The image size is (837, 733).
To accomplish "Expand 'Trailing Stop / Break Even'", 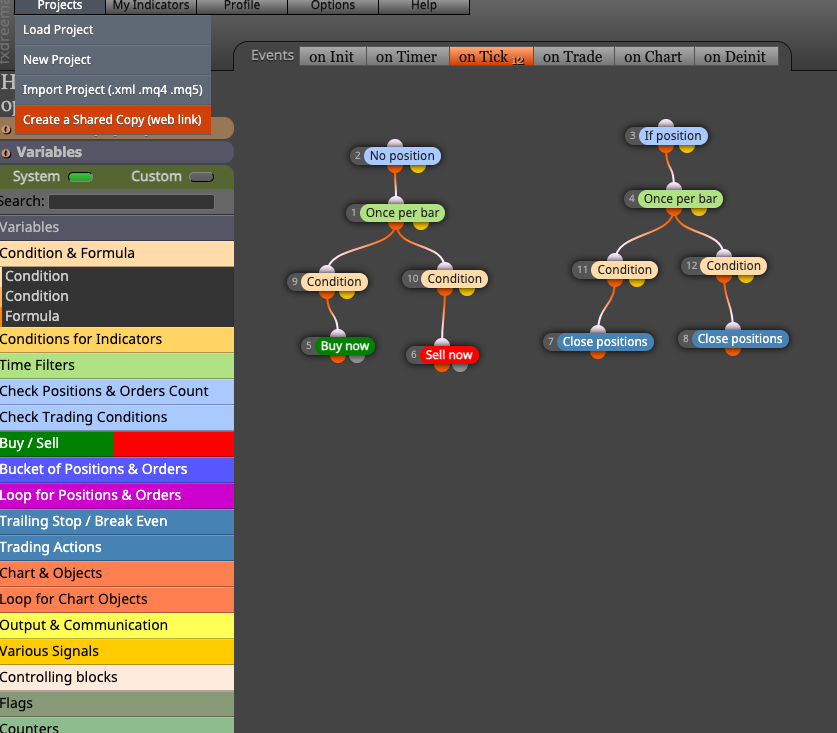I will click(x=117, y=521).
